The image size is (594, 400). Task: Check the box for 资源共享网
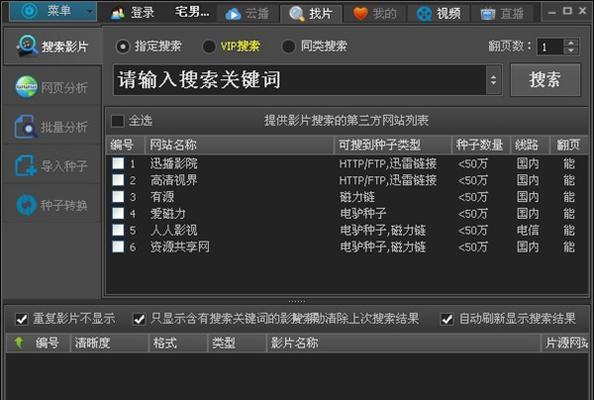[x=118, y=247]
